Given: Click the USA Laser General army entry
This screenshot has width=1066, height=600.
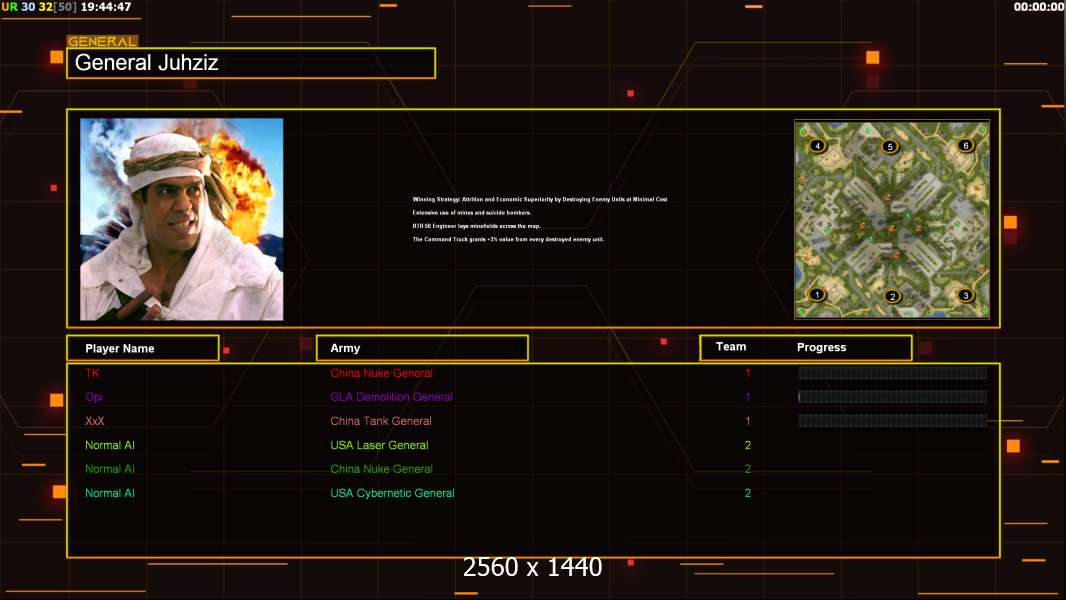Looking at the screenshot, I should click(x=379, y=445).
